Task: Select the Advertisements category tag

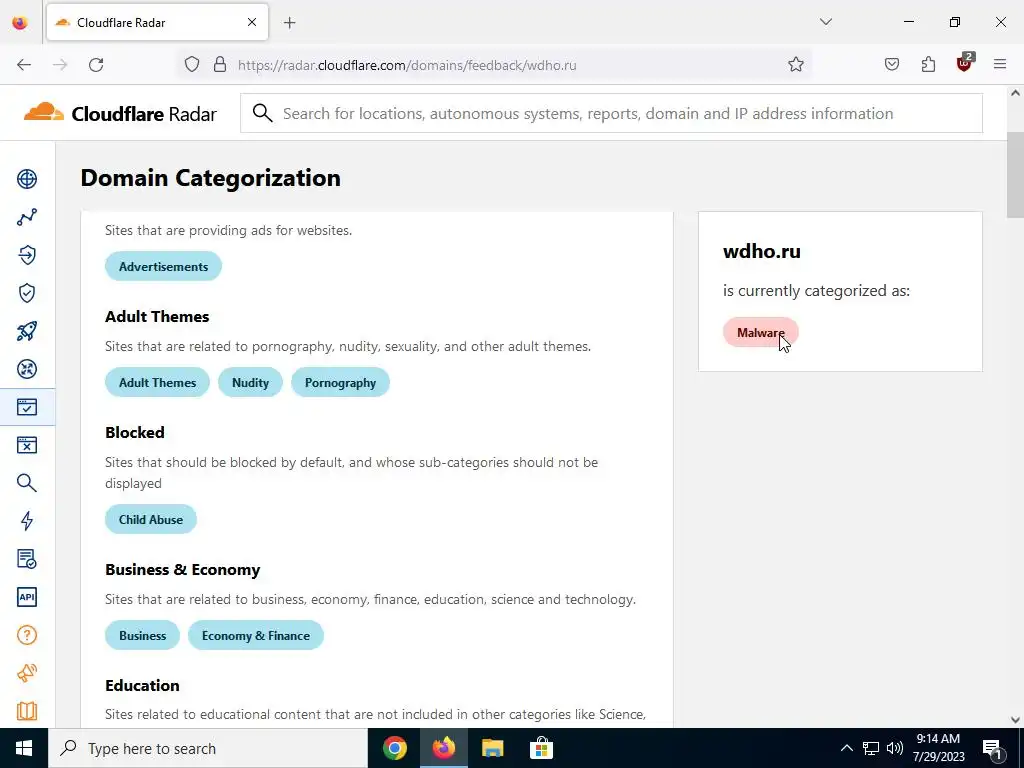Action: tap(163, 266)
